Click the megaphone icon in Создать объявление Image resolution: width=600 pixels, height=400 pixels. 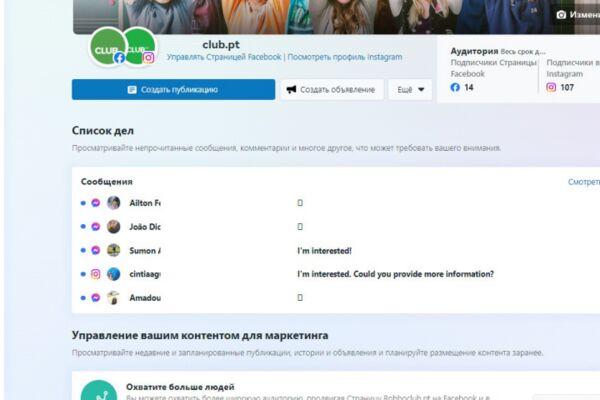[x=291, y=90]
